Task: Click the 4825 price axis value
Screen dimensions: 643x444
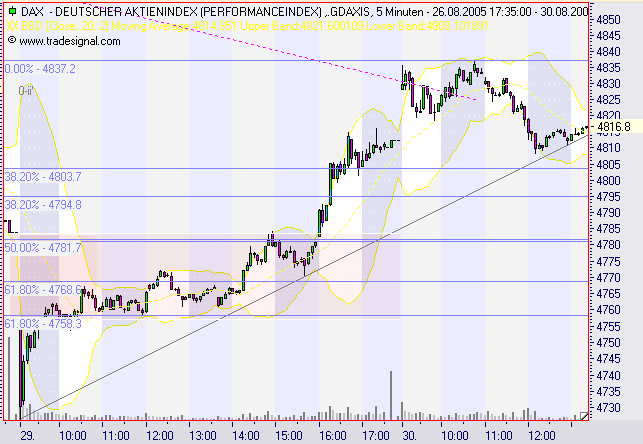Action: click(609, 100)
